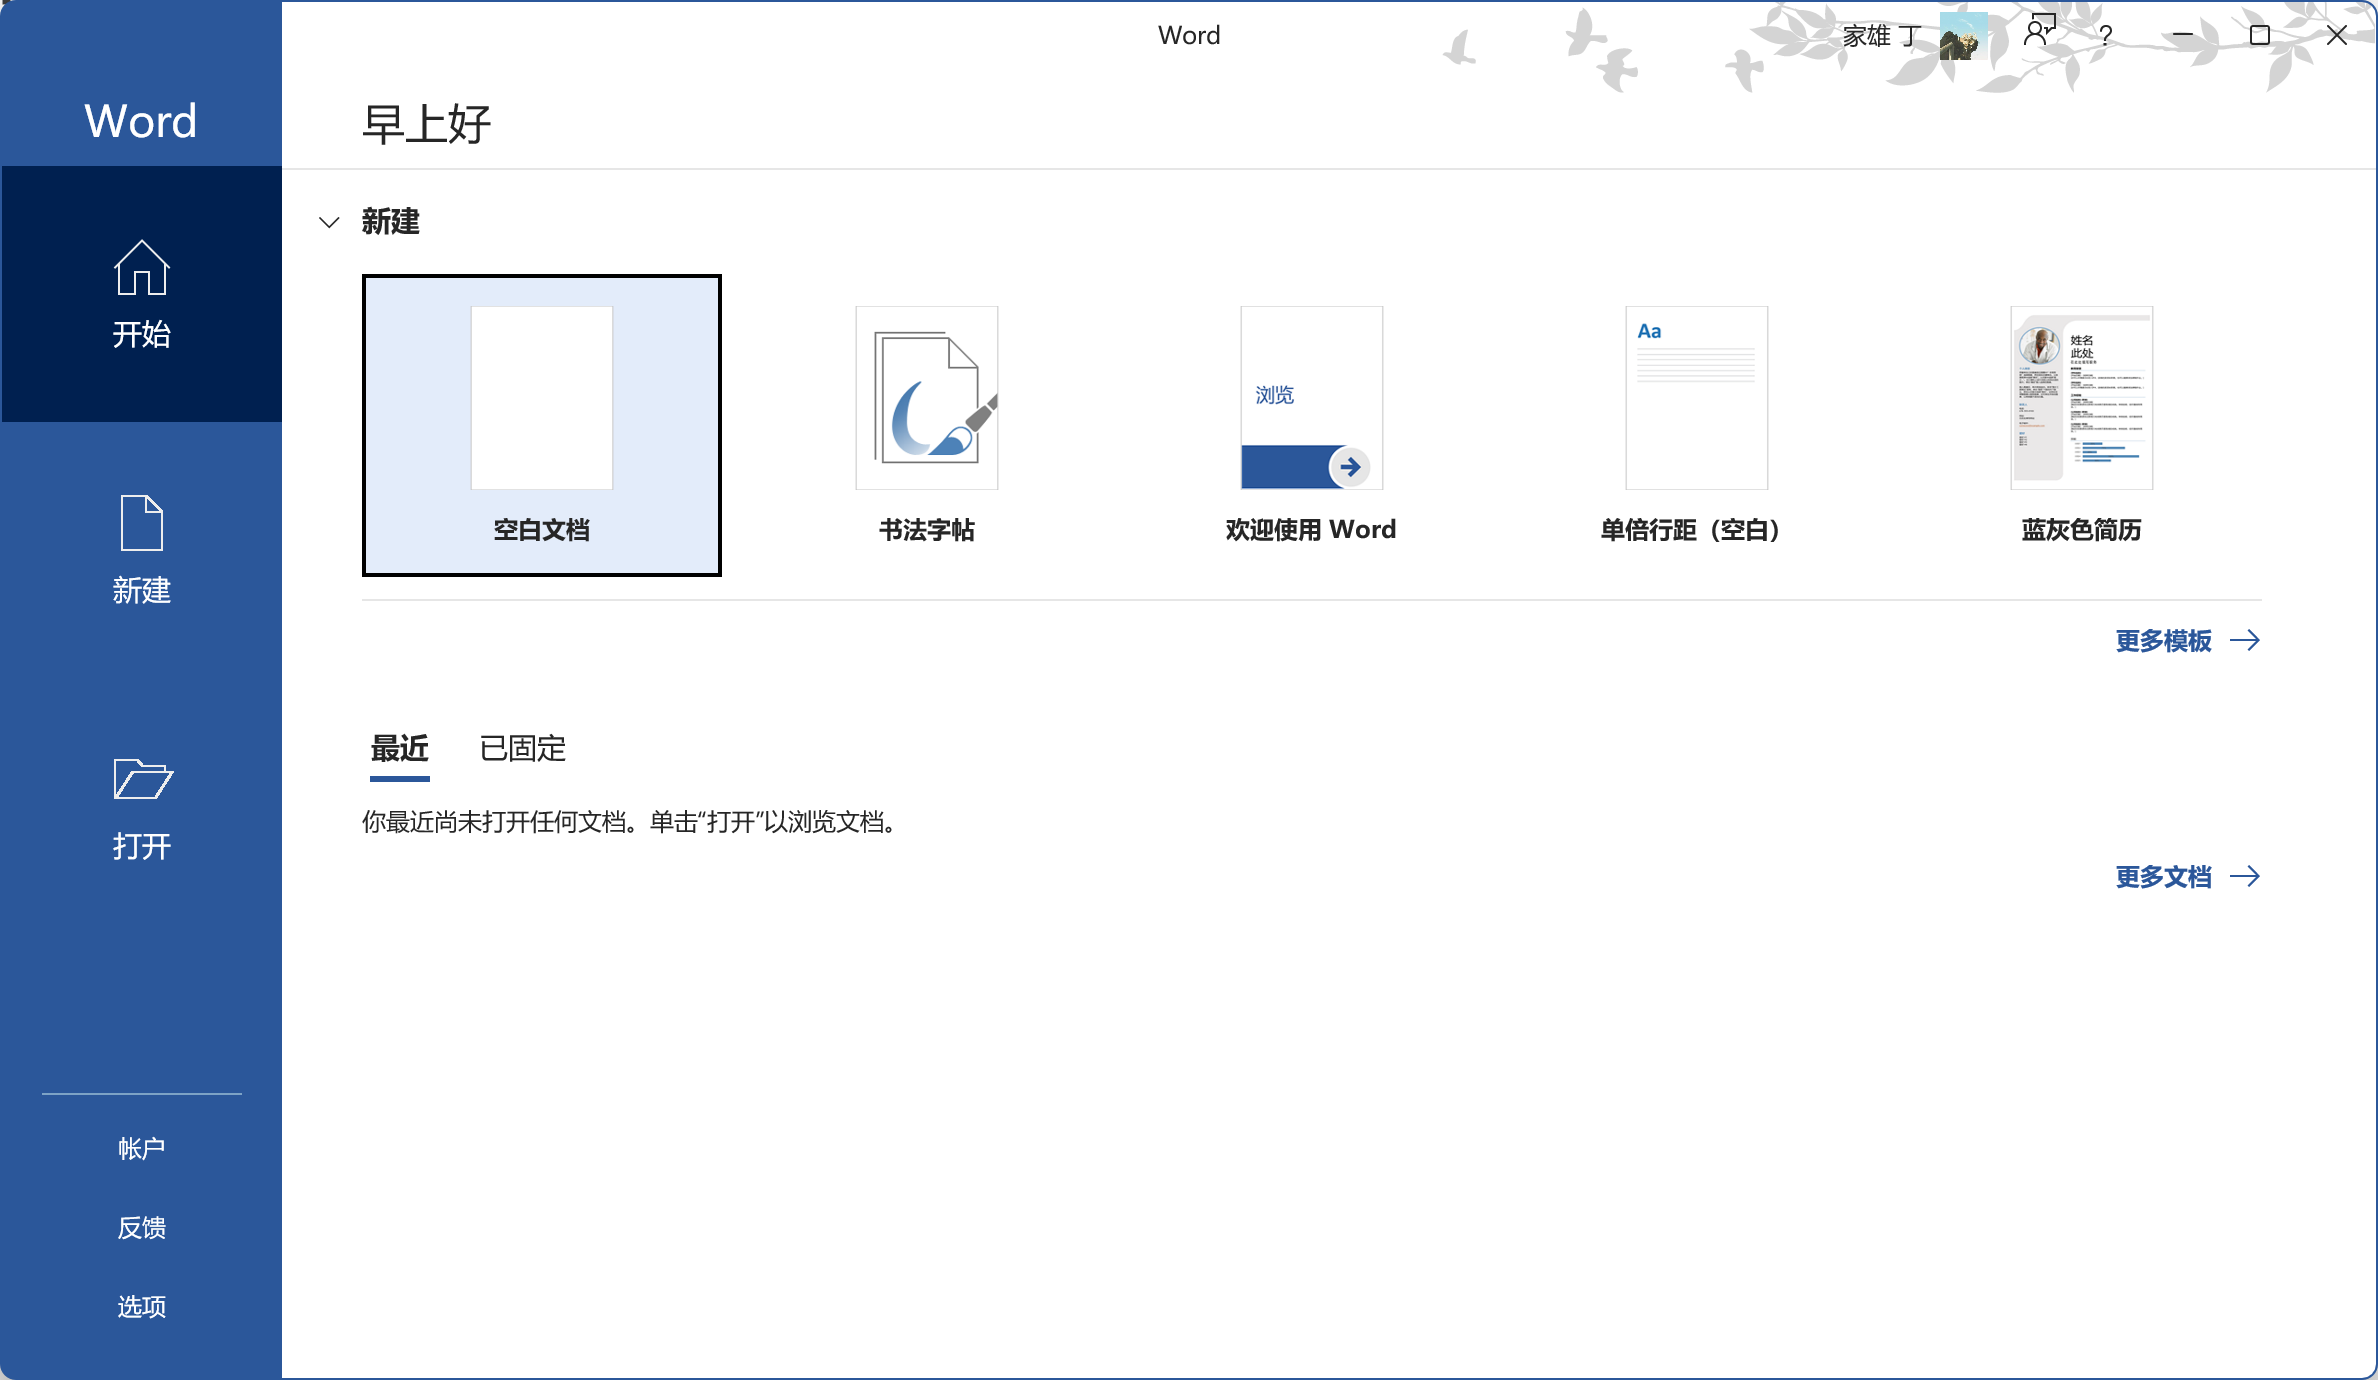2378x1380 pixels.
Task: Create a 空白文档 blank document
Action: 542,425
